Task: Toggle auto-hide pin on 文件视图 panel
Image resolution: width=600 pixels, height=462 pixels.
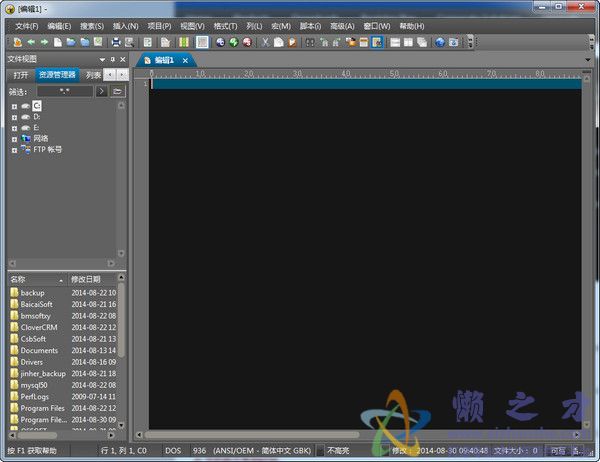Action: click(x=112, y=59)
